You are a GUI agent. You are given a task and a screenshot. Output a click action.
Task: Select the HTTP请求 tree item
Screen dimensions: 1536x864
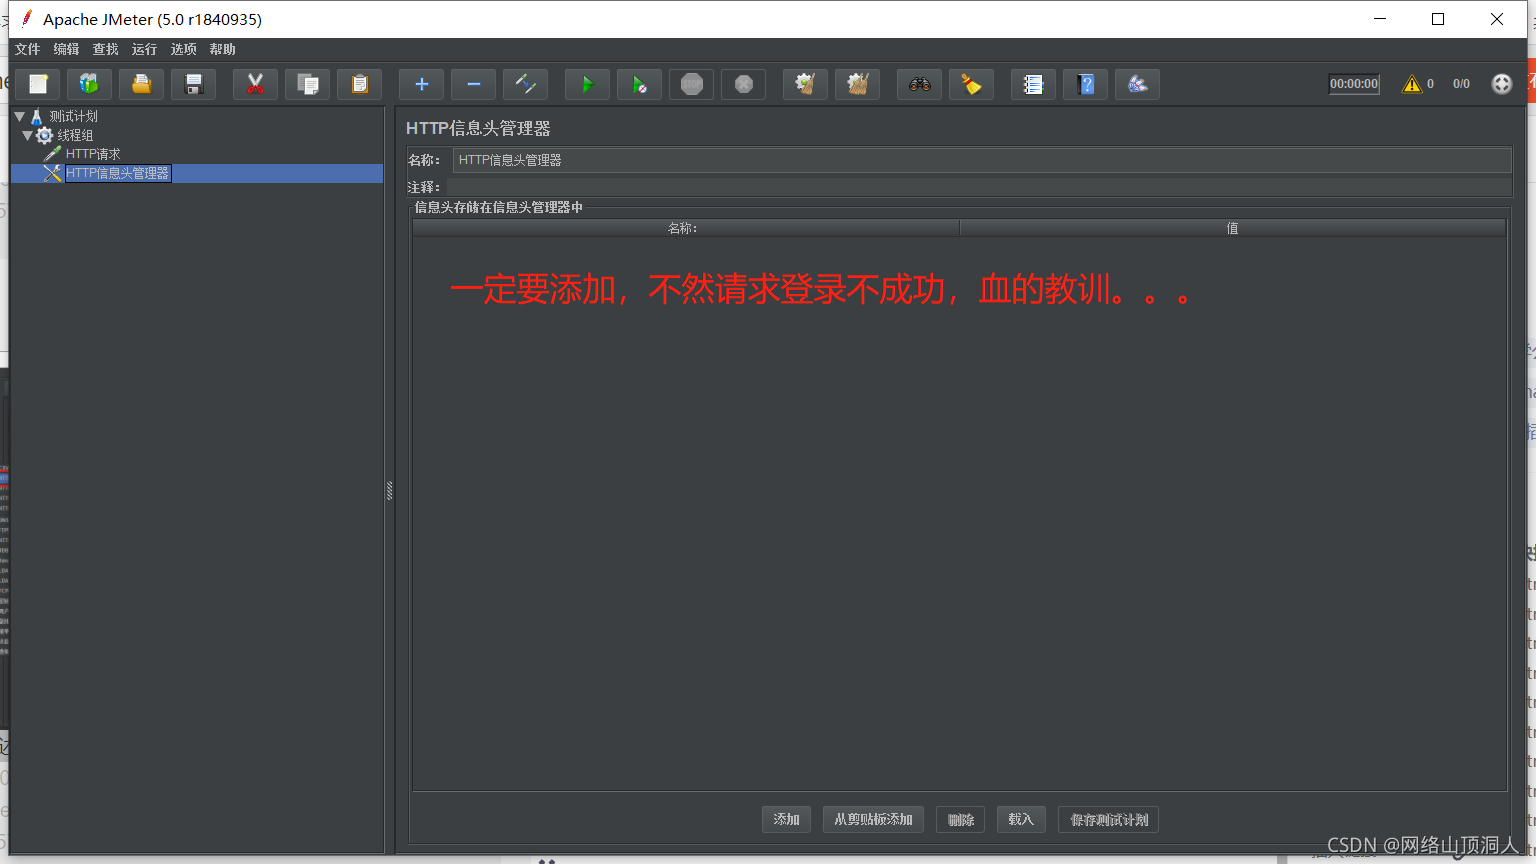tap(93, 154)
